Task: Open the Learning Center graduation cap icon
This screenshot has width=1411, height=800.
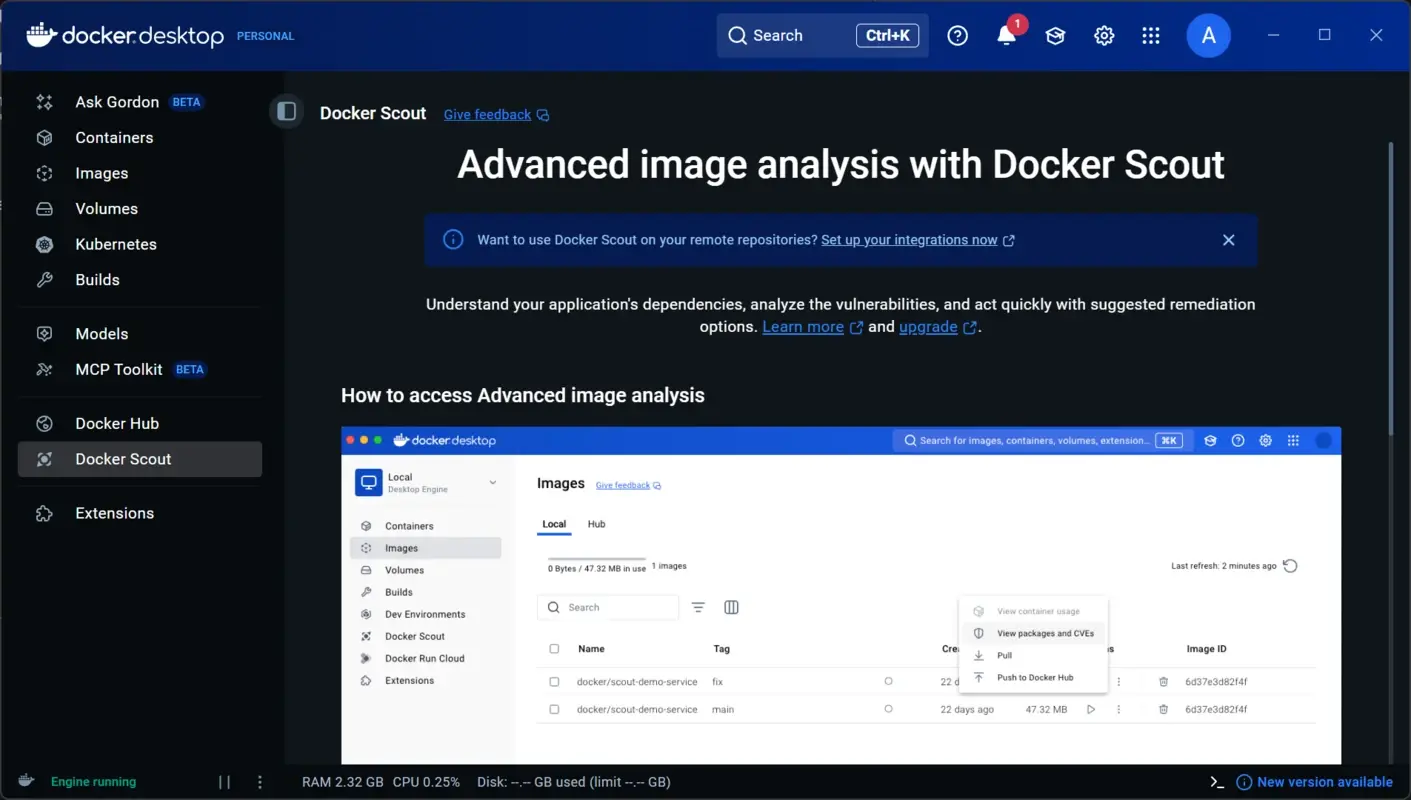Action: (x=1055, y=35)
